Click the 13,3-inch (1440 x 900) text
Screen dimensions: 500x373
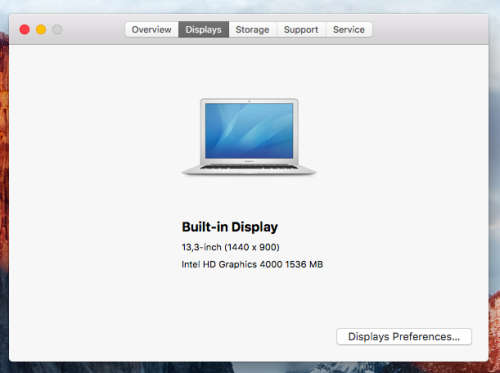point(230,247)
